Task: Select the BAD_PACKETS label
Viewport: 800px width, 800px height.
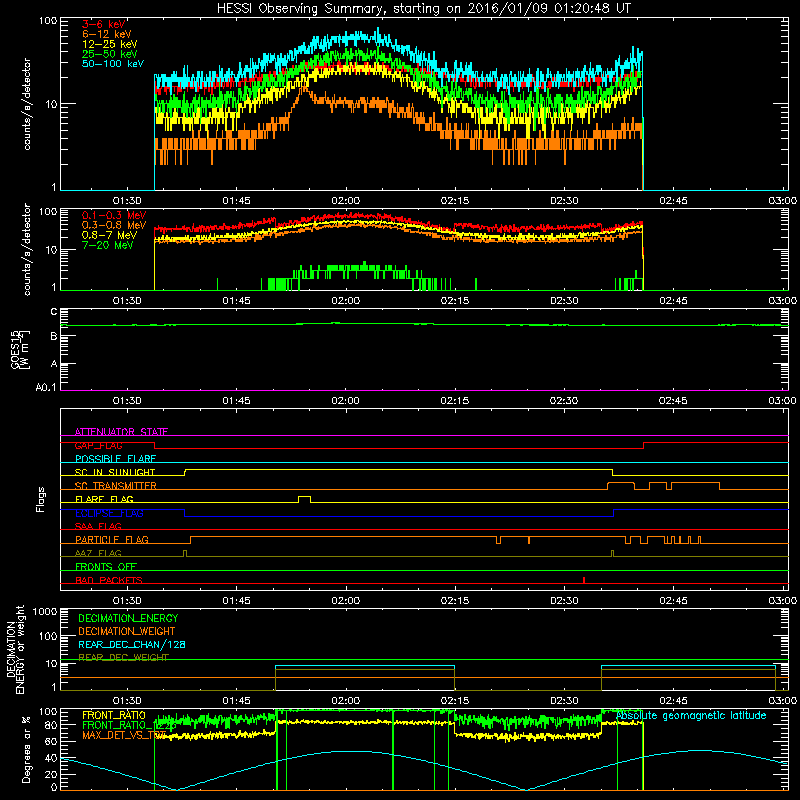Action: 109,580
